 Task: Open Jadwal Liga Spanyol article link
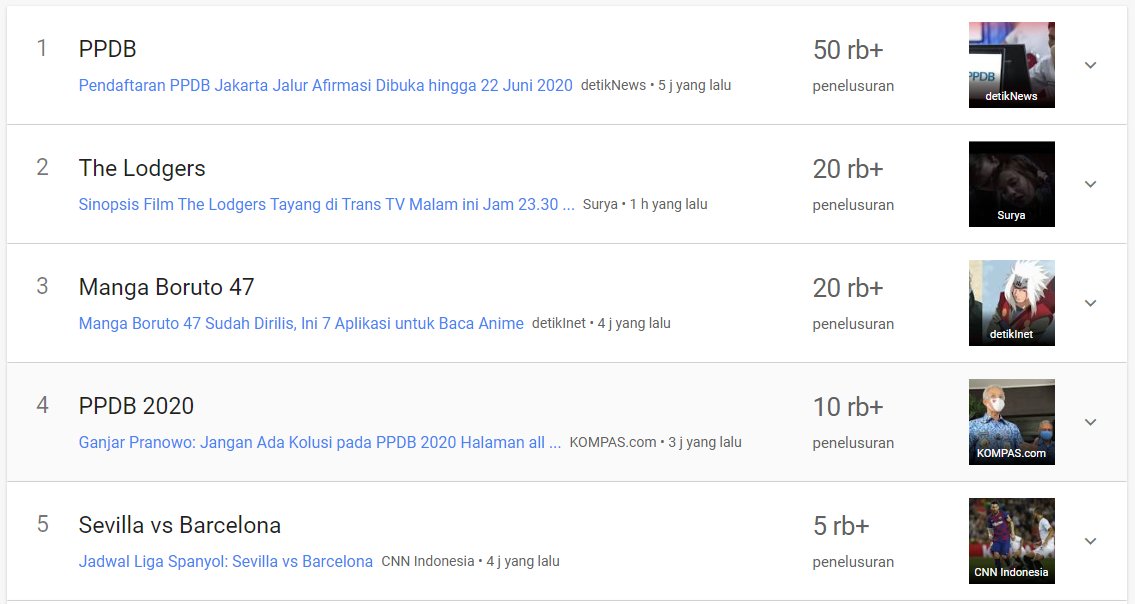point(225,561)
